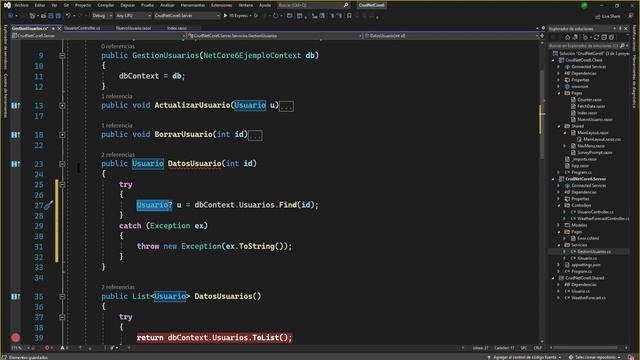Screen dimensions: 640x360
Task: Click the Save file toolbar icon
Action: 51,16
